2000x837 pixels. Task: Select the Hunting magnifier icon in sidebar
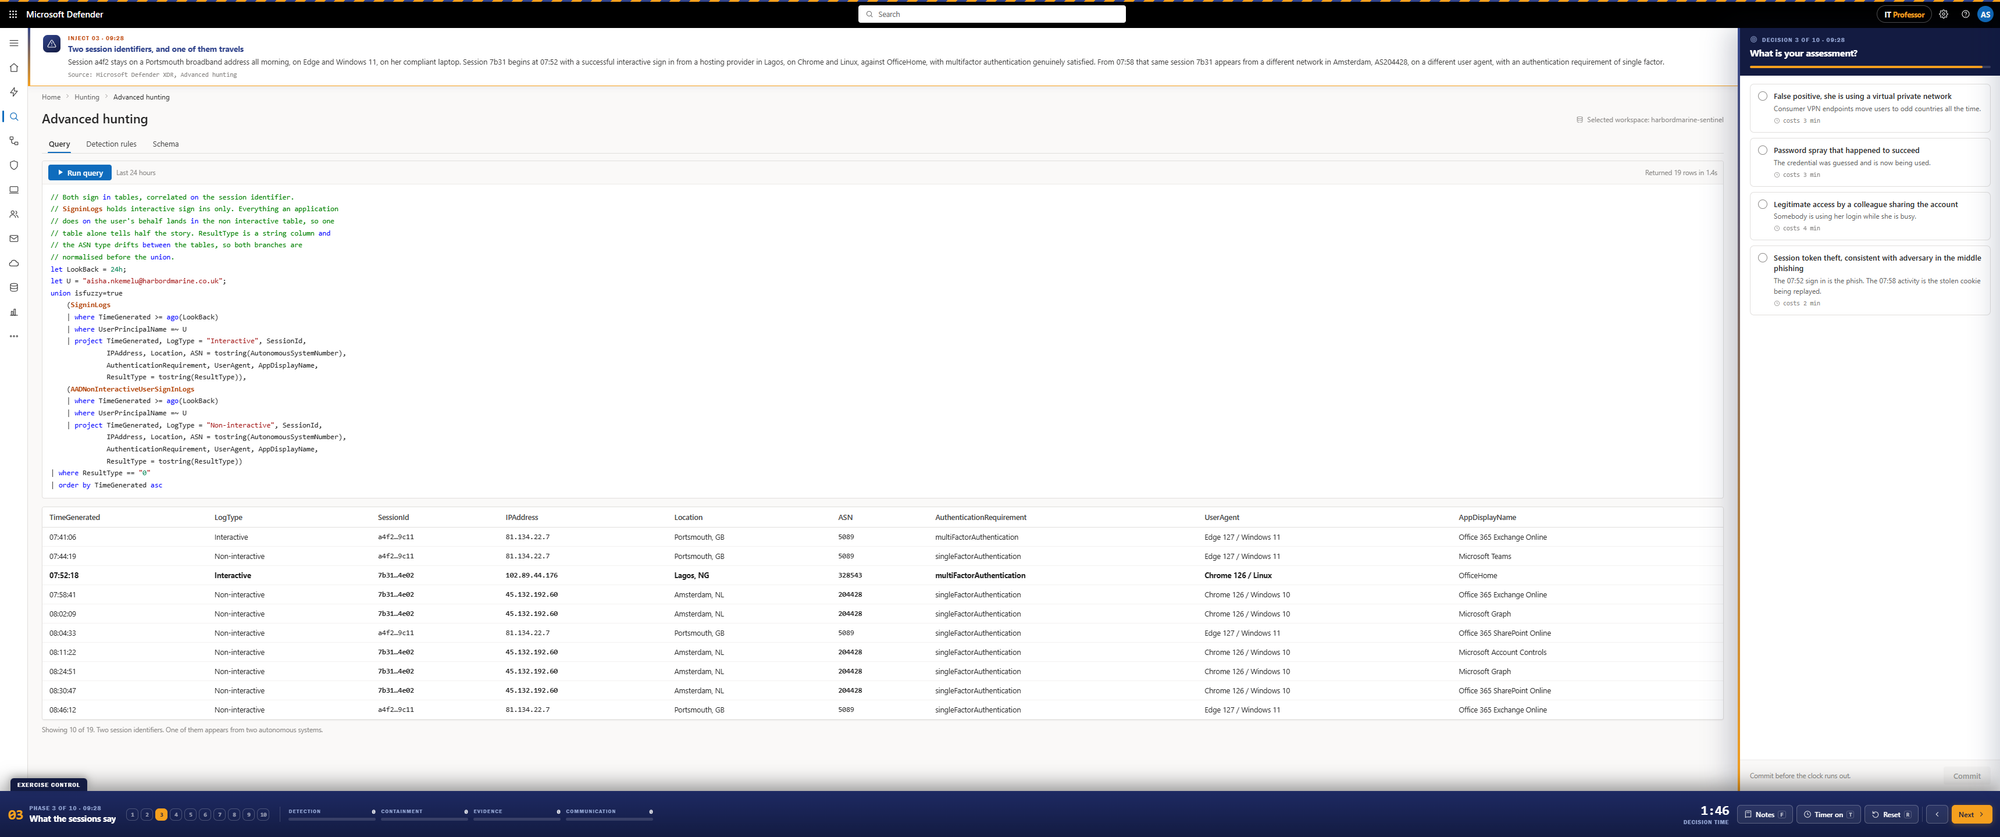click(x=14, y=117)
